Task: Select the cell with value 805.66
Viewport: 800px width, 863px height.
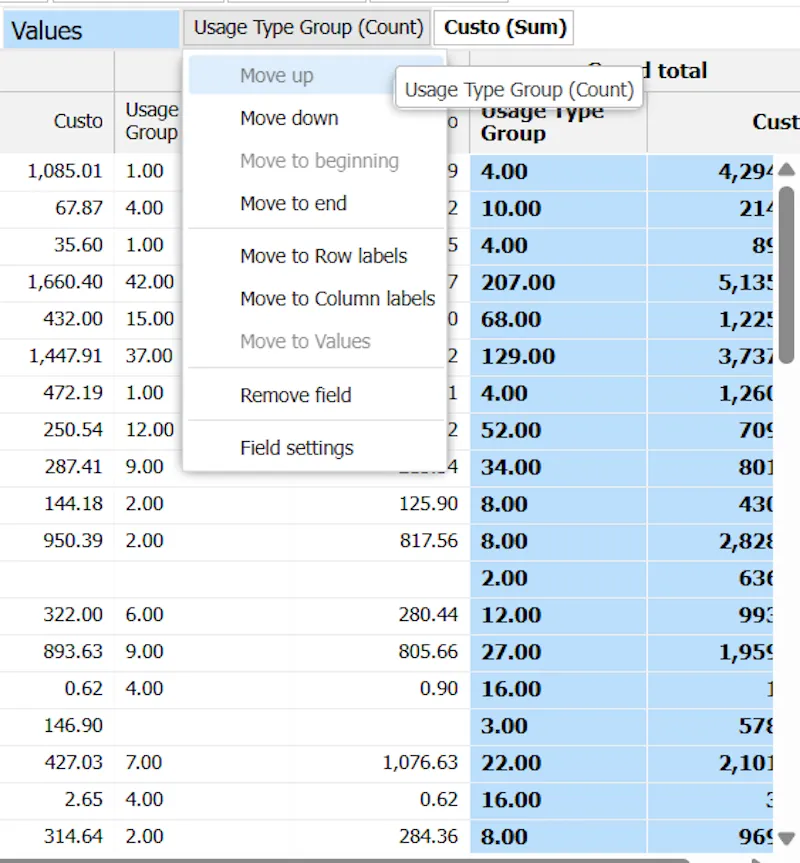Action: coord(379,652)
